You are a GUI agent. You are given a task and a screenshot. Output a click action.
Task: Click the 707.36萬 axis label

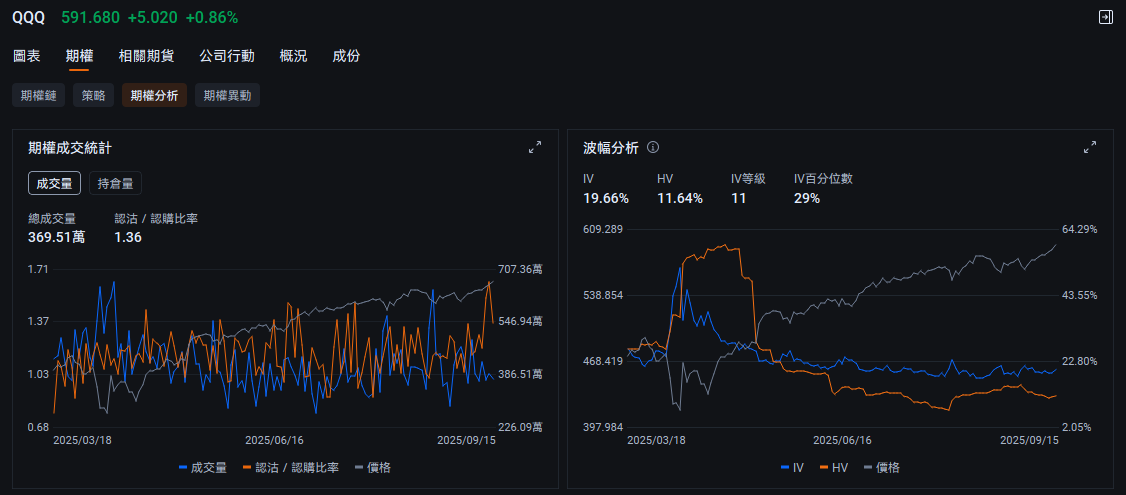(521, 269)
